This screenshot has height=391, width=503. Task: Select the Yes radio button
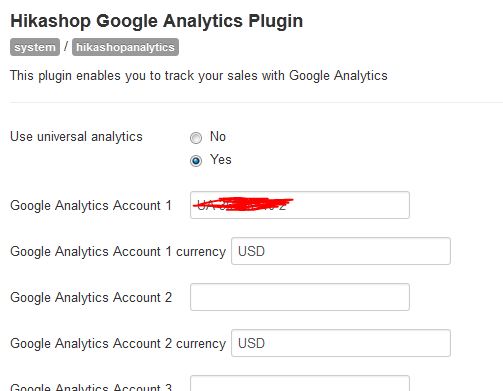(x=196, y=161)
